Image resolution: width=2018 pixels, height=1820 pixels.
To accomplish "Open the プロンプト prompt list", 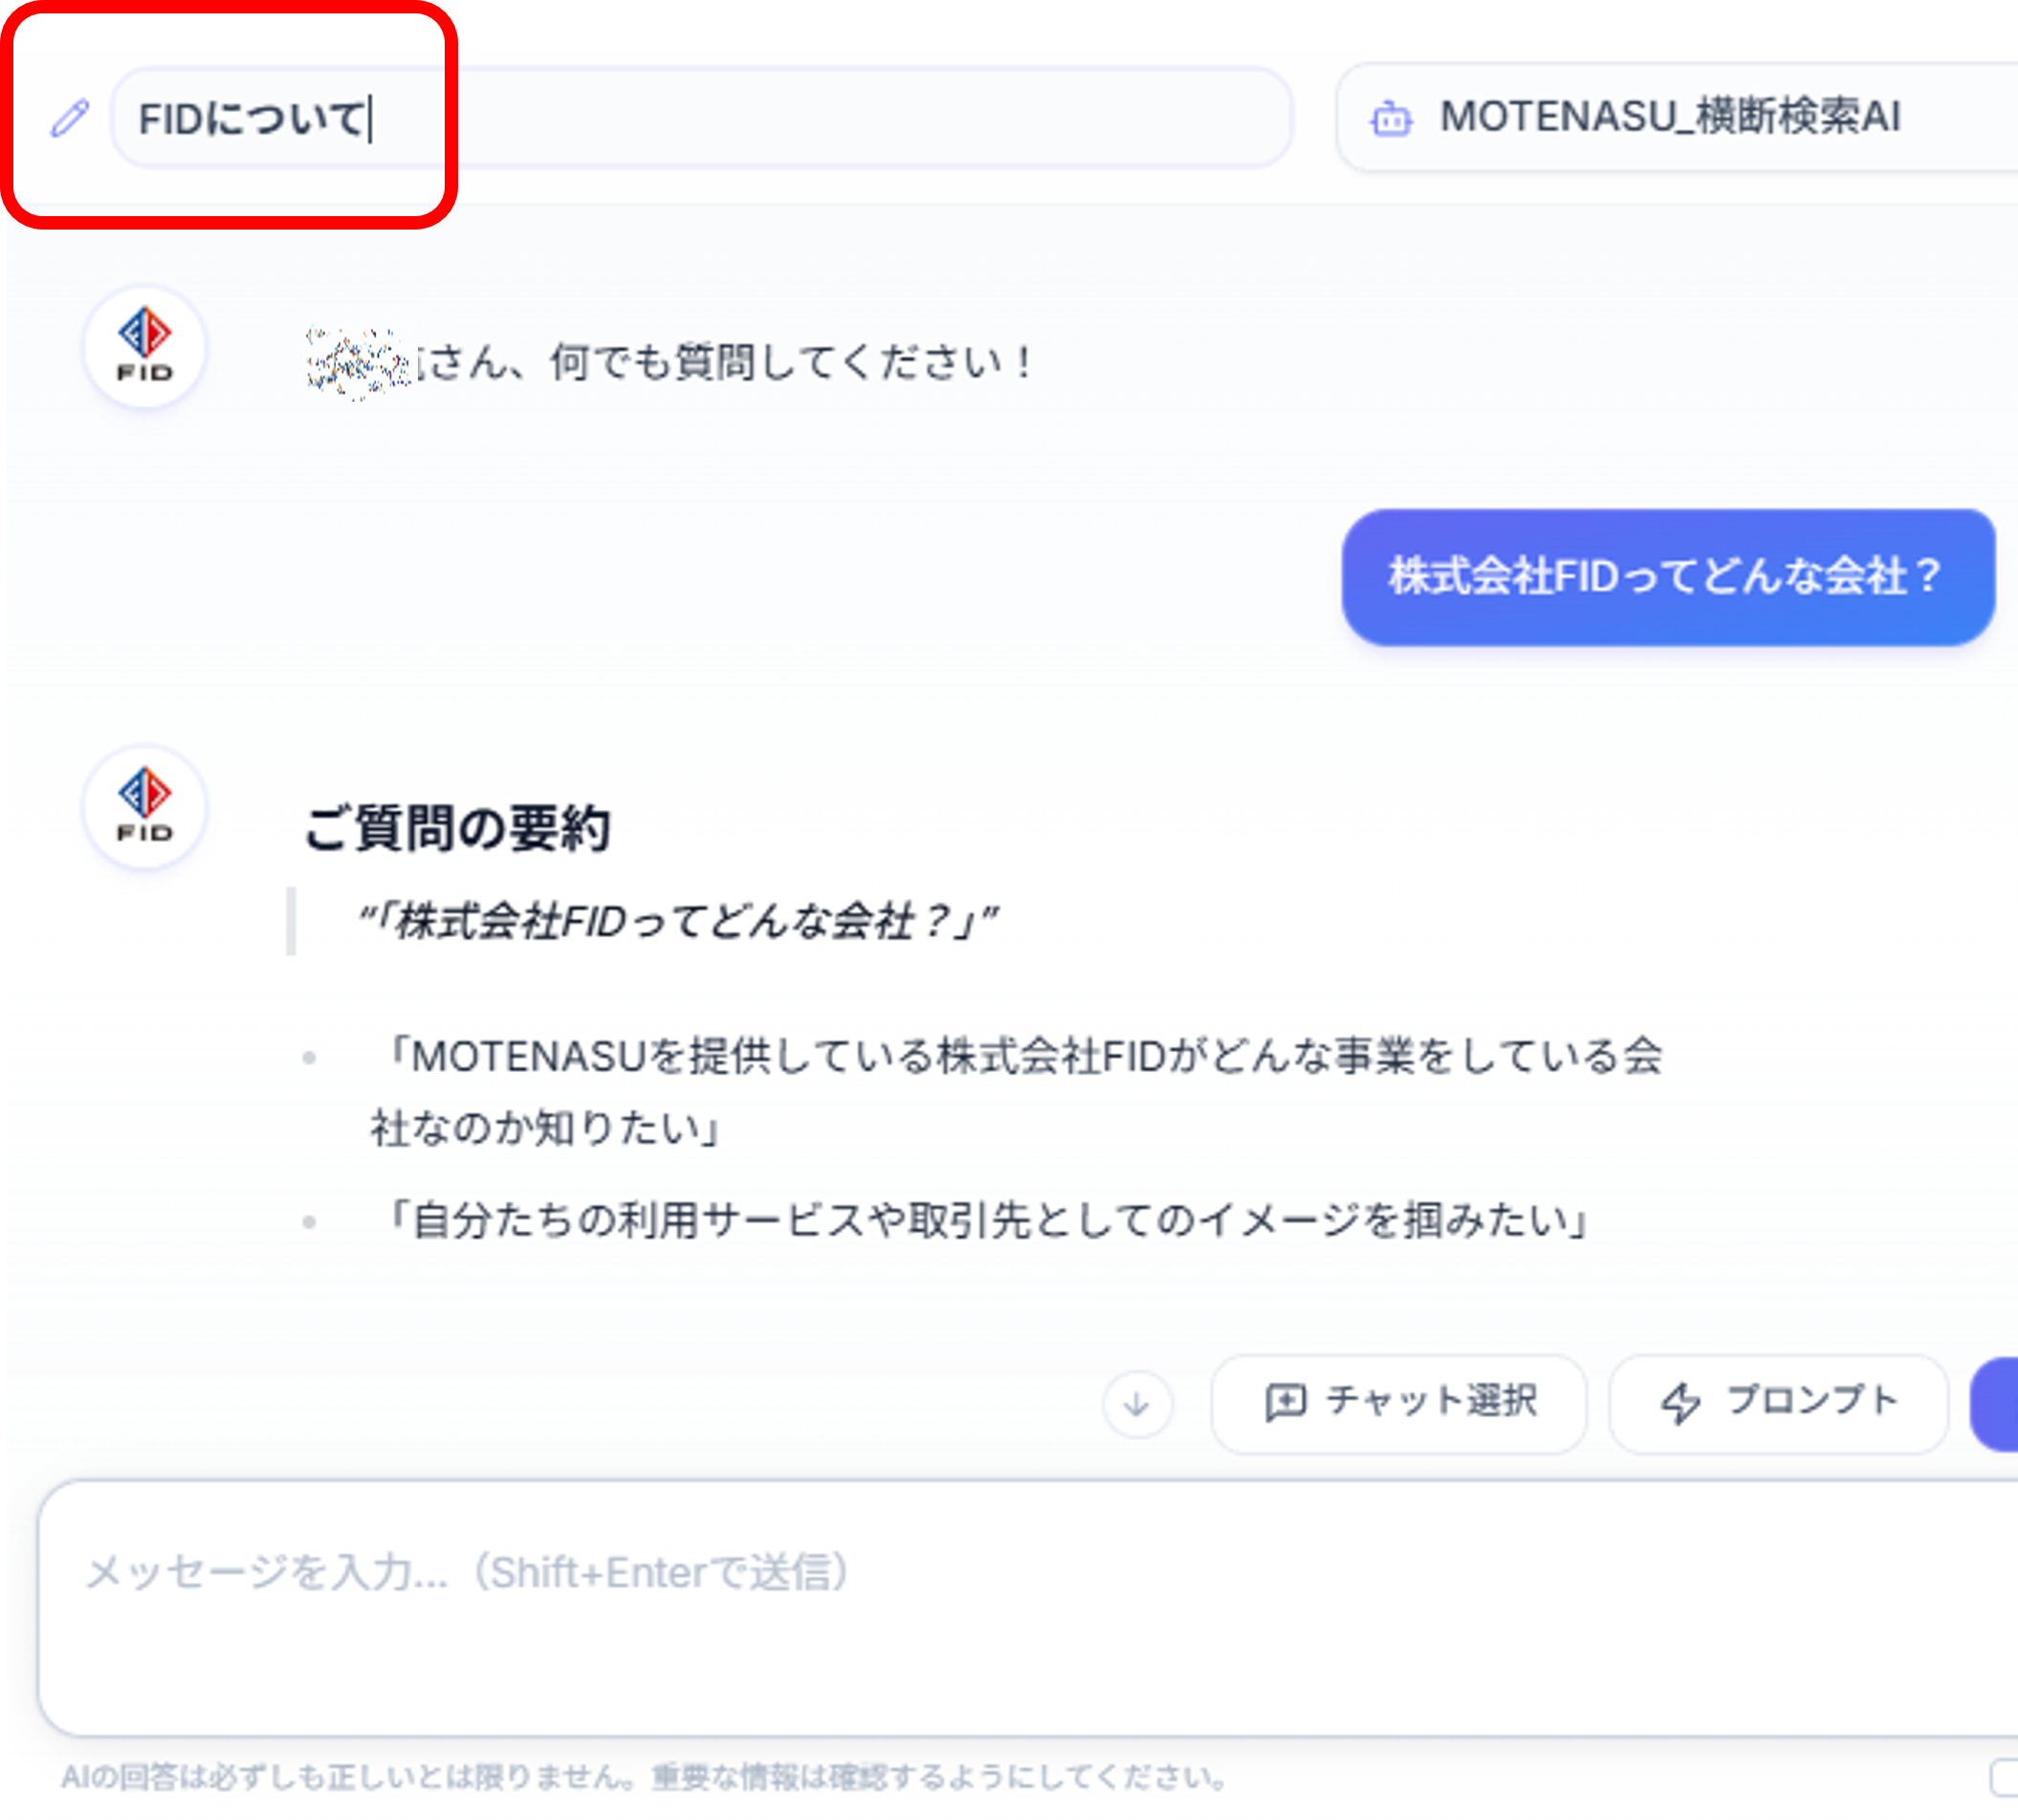I will click(x=1778, y=1402).
